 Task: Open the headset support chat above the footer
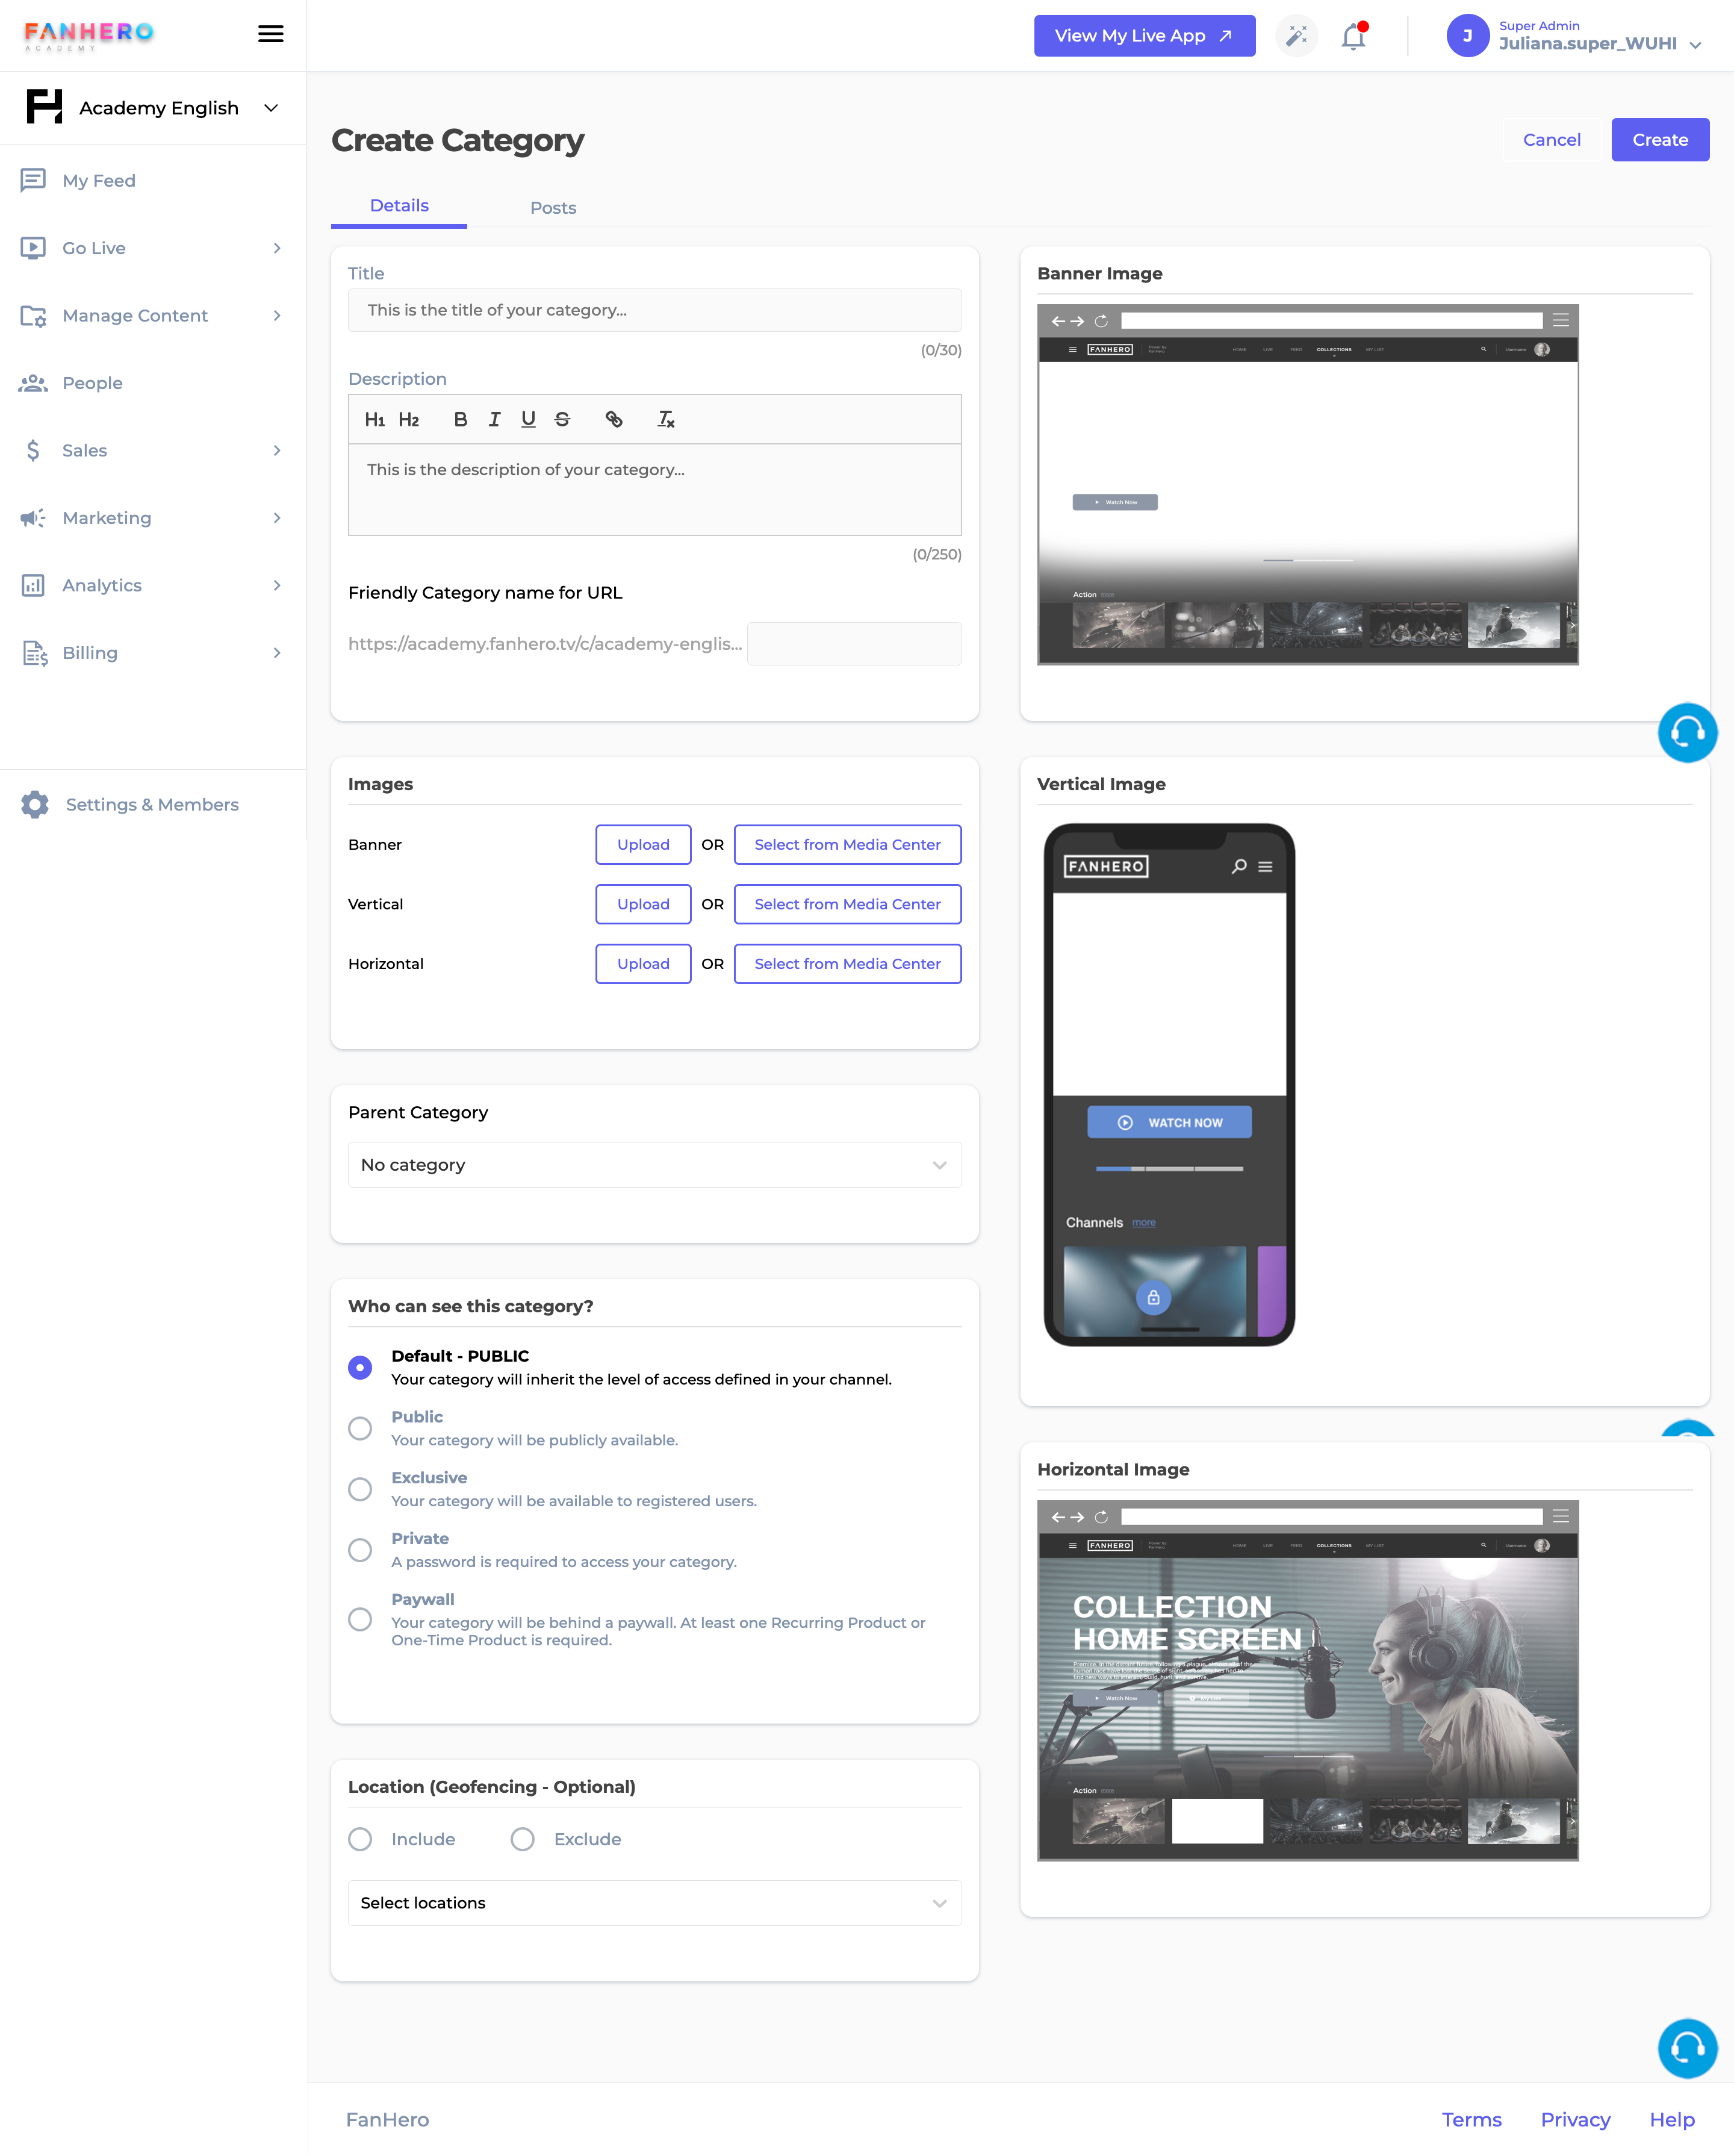[1687, 2049]
